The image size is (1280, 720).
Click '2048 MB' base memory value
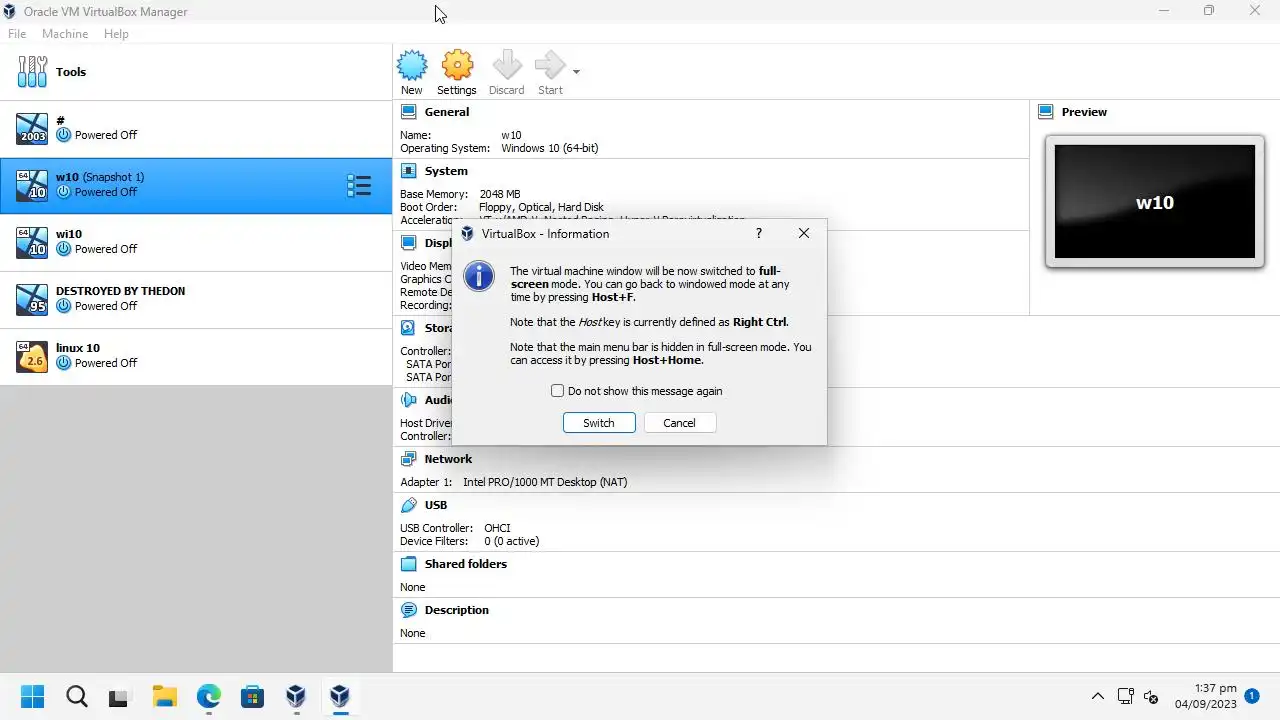coord(500,194)
